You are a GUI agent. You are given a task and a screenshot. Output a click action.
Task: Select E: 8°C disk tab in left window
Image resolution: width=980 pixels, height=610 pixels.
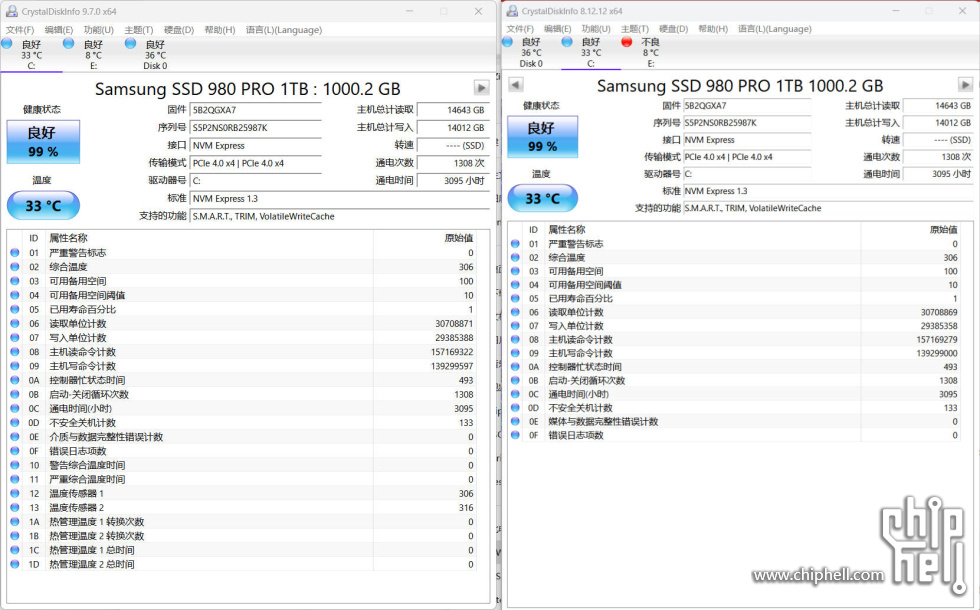93,54
